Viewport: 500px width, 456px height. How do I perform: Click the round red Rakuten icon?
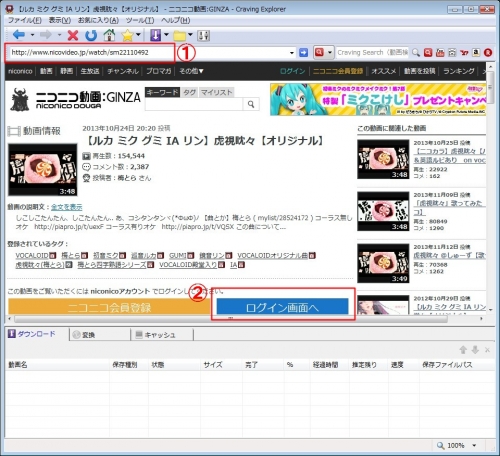488,52
